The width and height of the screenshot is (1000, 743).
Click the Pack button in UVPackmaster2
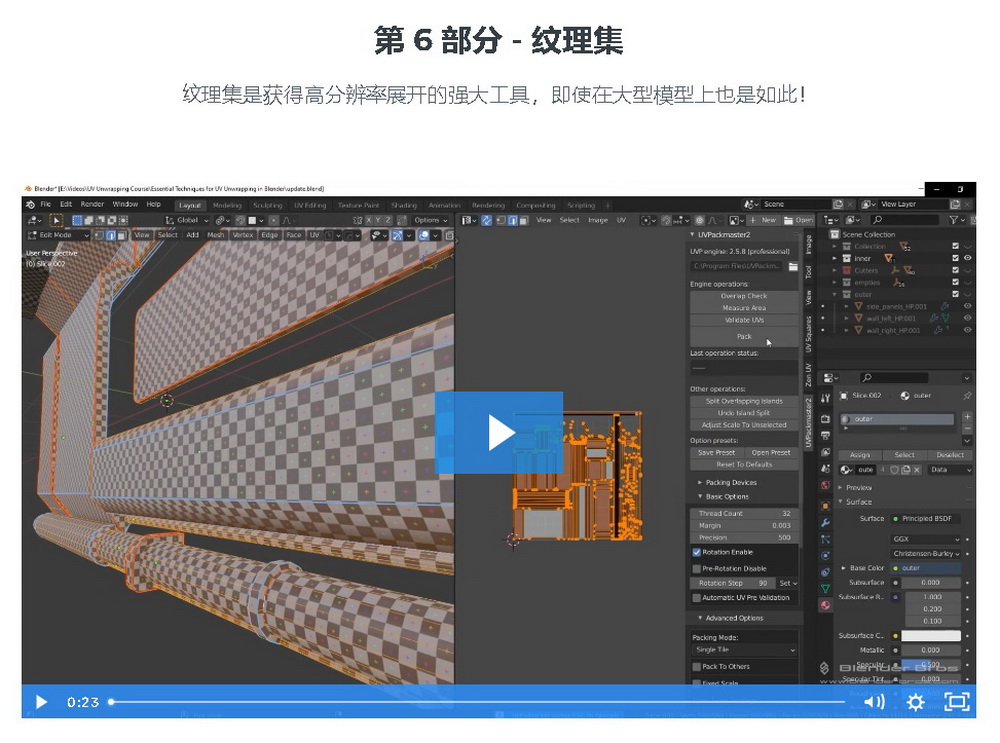(x=744, y=337)
